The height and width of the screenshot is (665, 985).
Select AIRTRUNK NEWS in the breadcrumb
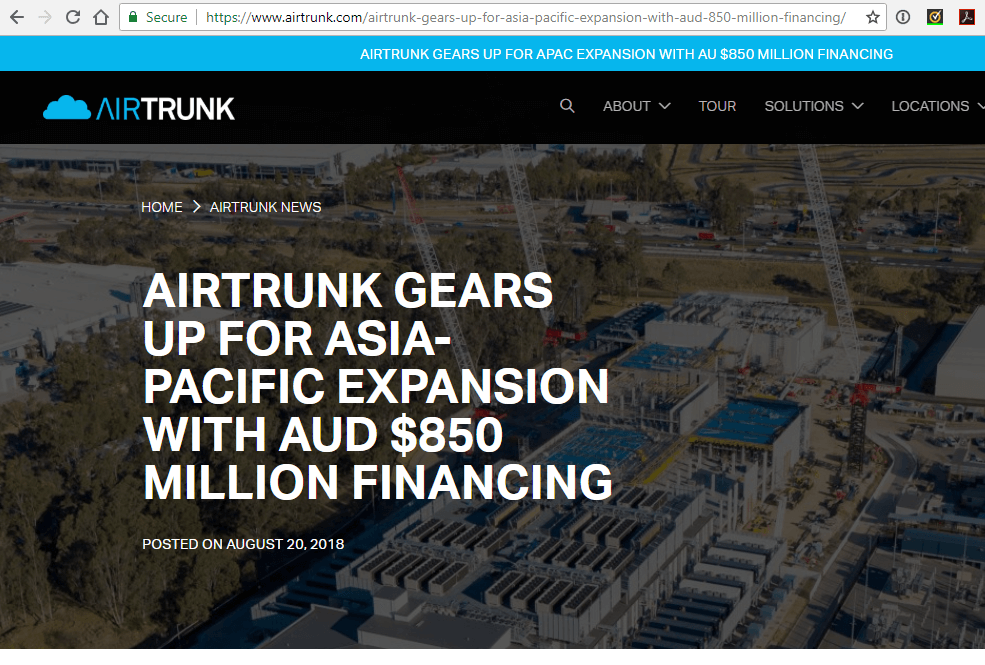point(265,207)
